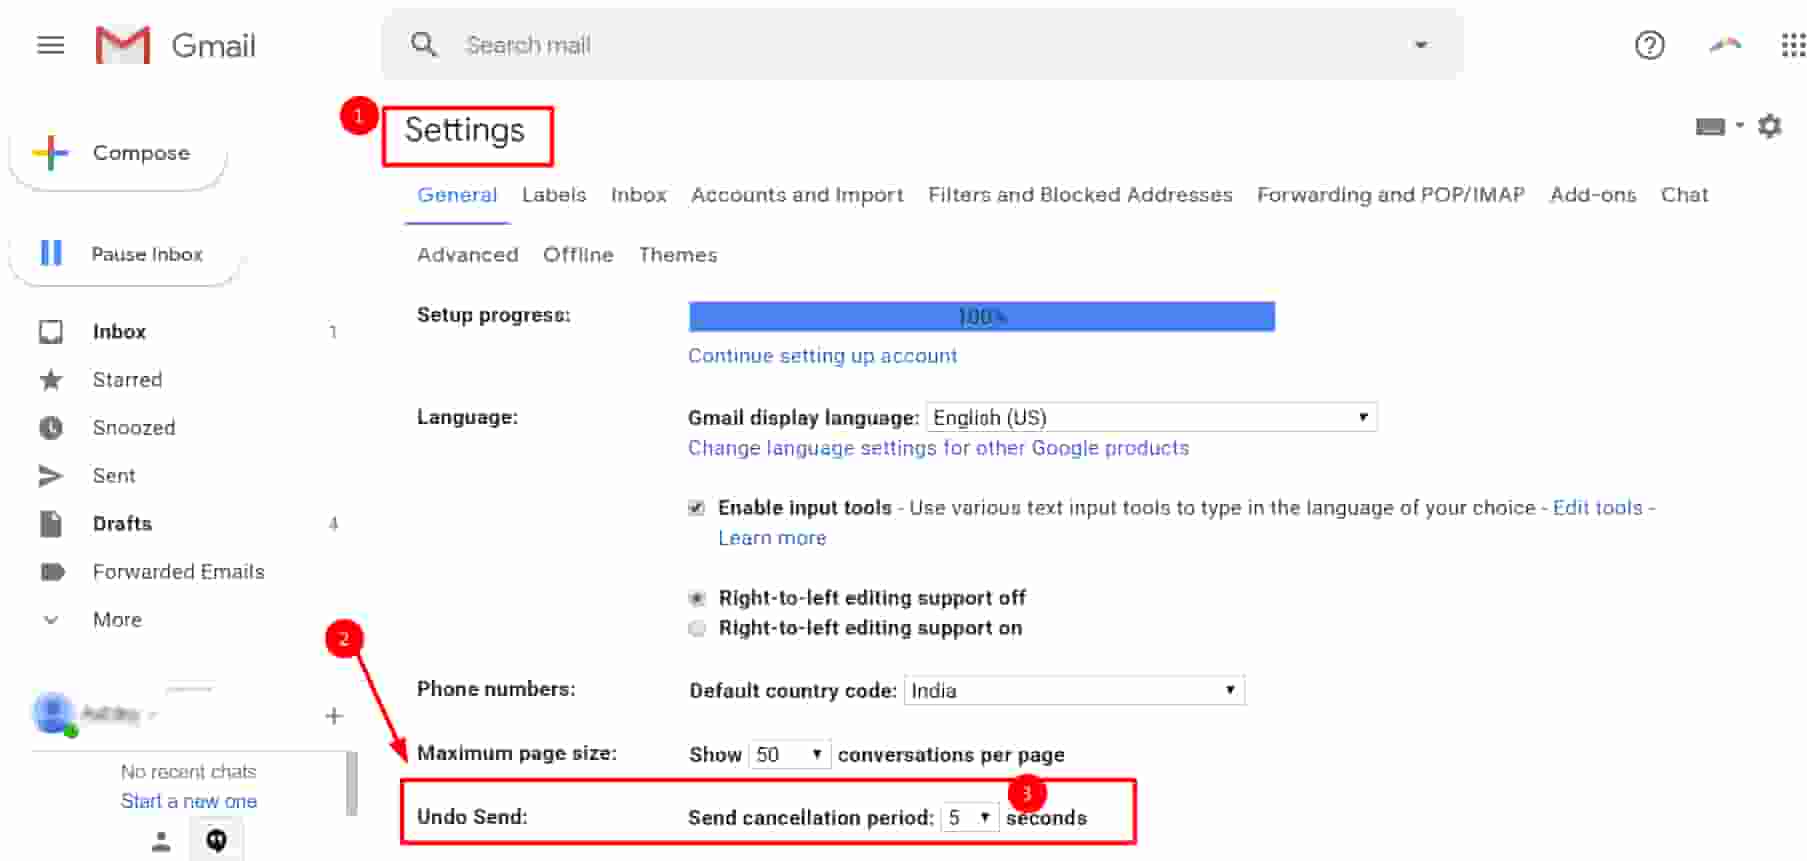Click the Setup progress bar
The image size is (1807, 861).
(x=982, y=317)
